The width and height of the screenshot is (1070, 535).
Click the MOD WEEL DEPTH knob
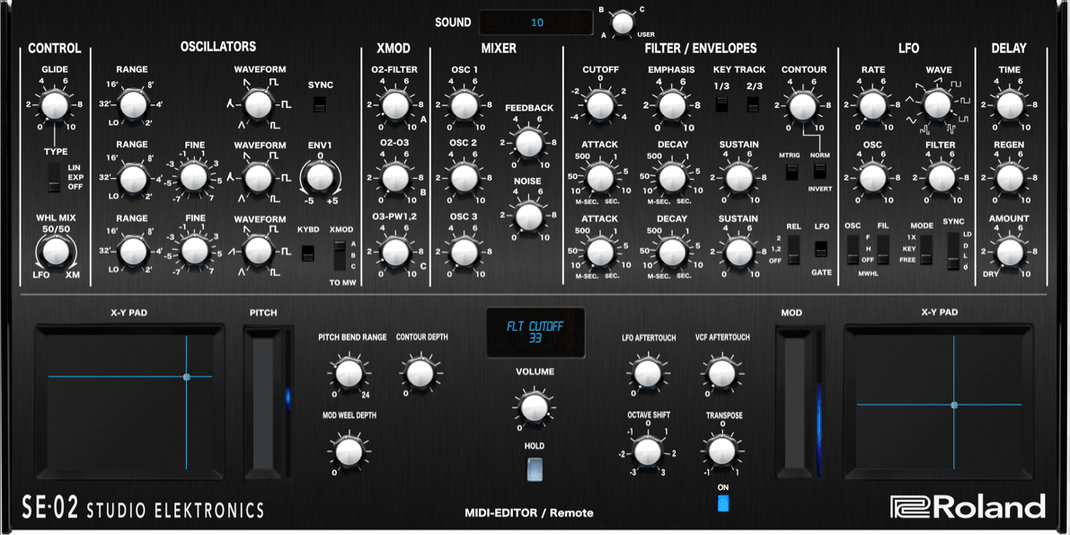(347, 451)
